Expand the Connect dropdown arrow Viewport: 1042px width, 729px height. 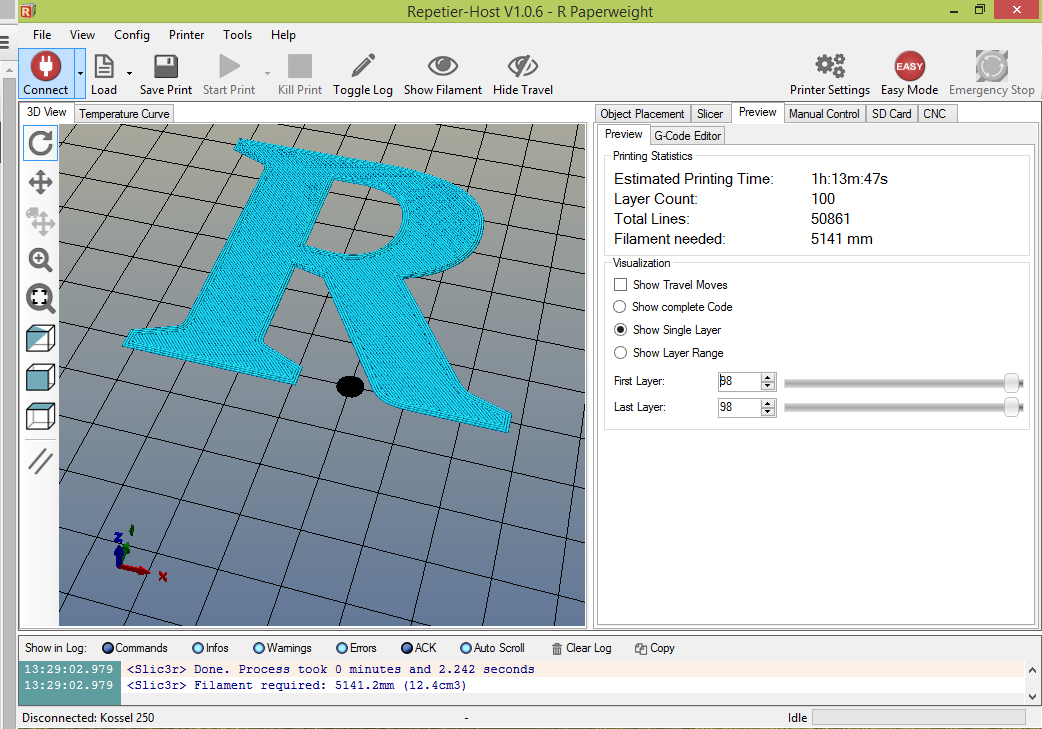click(x=80, y=74)
